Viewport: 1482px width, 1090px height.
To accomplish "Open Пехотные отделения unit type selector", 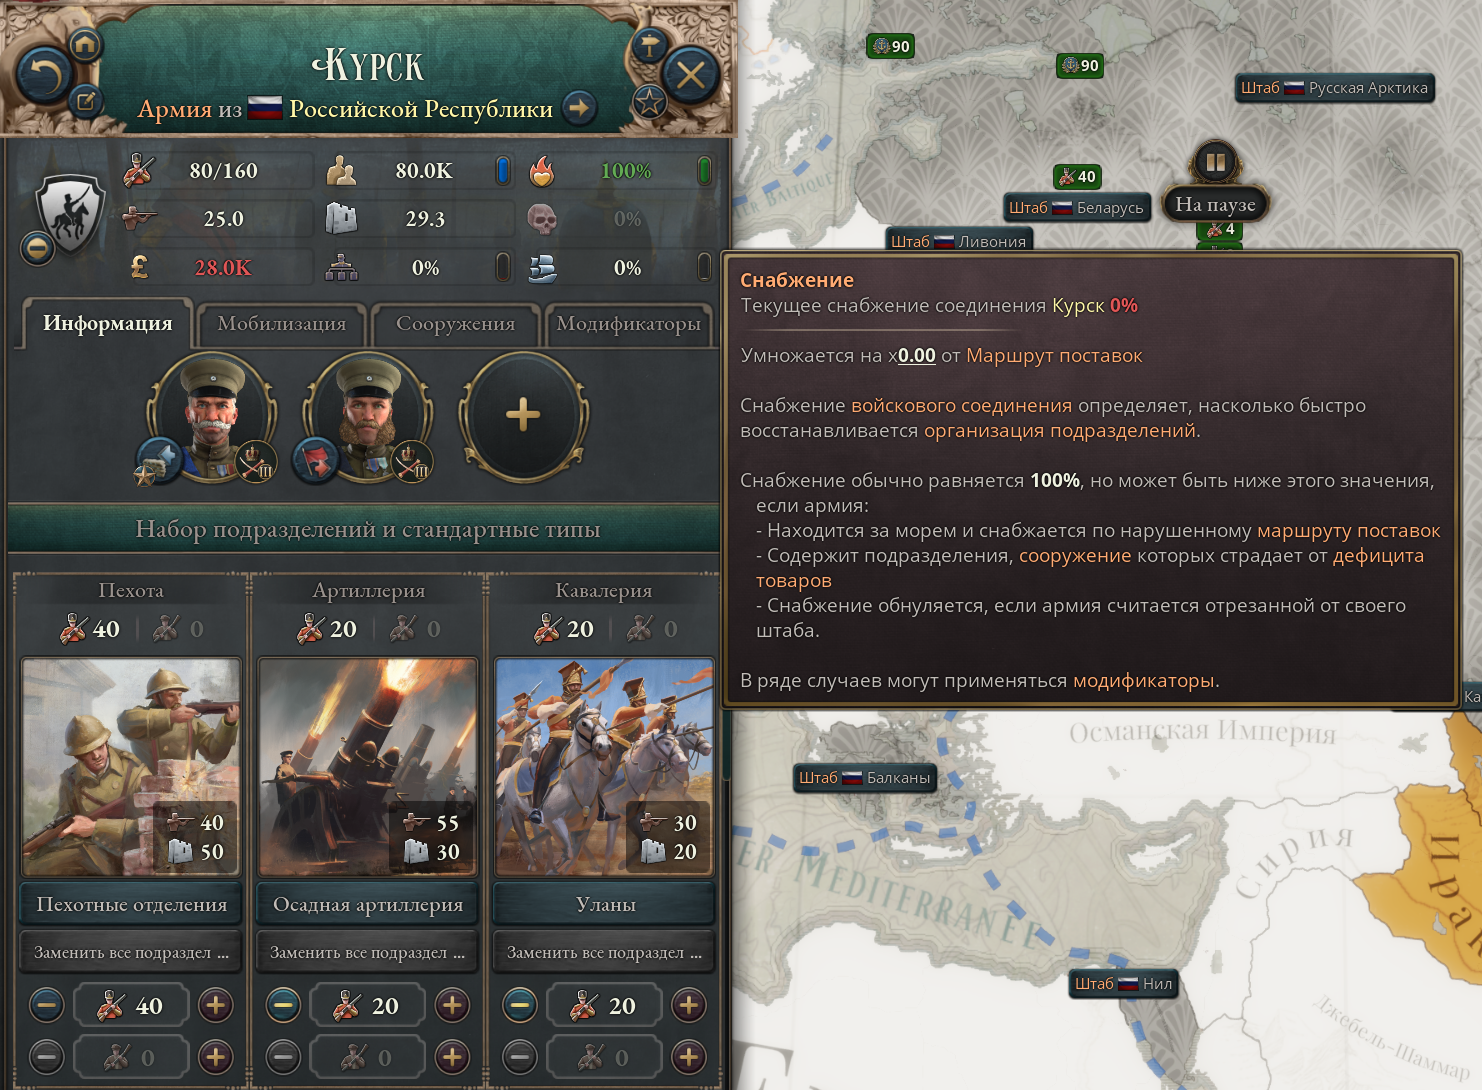I will tap(131, 904).
